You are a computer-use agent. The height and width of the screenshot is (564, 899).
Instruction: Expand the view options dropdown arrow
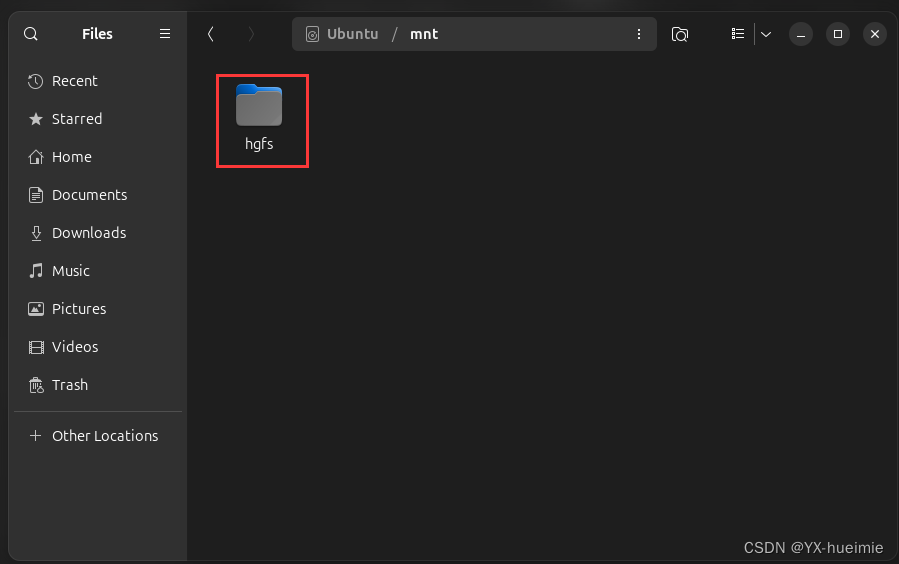766,34
